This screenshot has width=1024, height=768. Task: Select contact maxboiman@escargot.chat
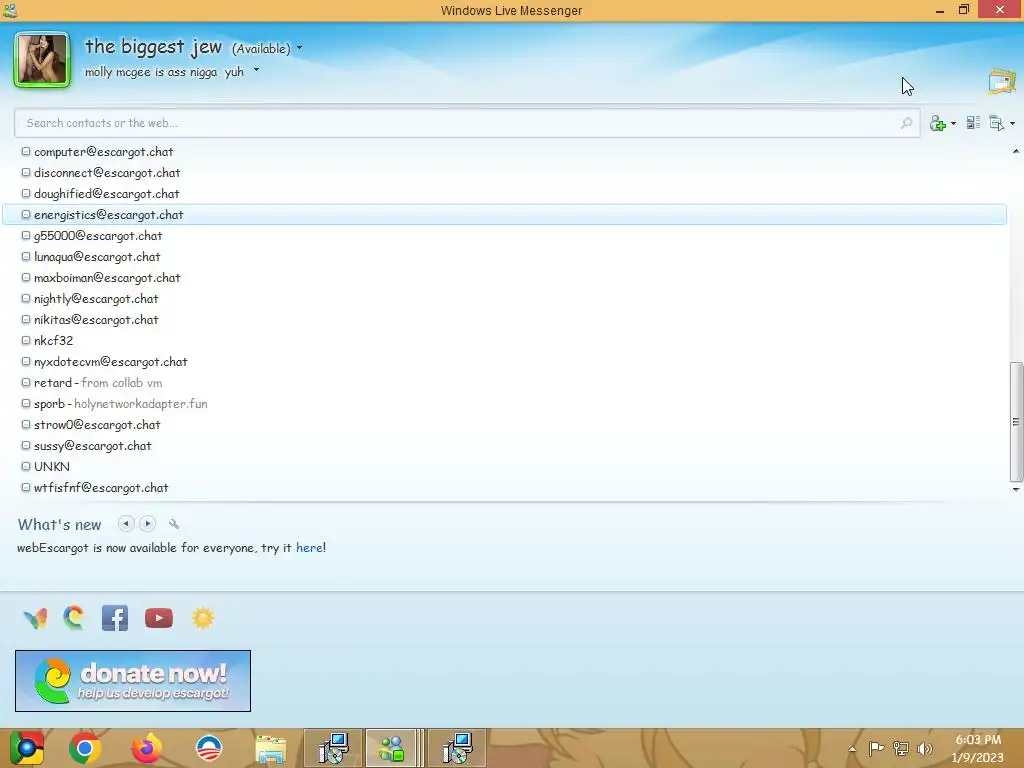point(504,278)
